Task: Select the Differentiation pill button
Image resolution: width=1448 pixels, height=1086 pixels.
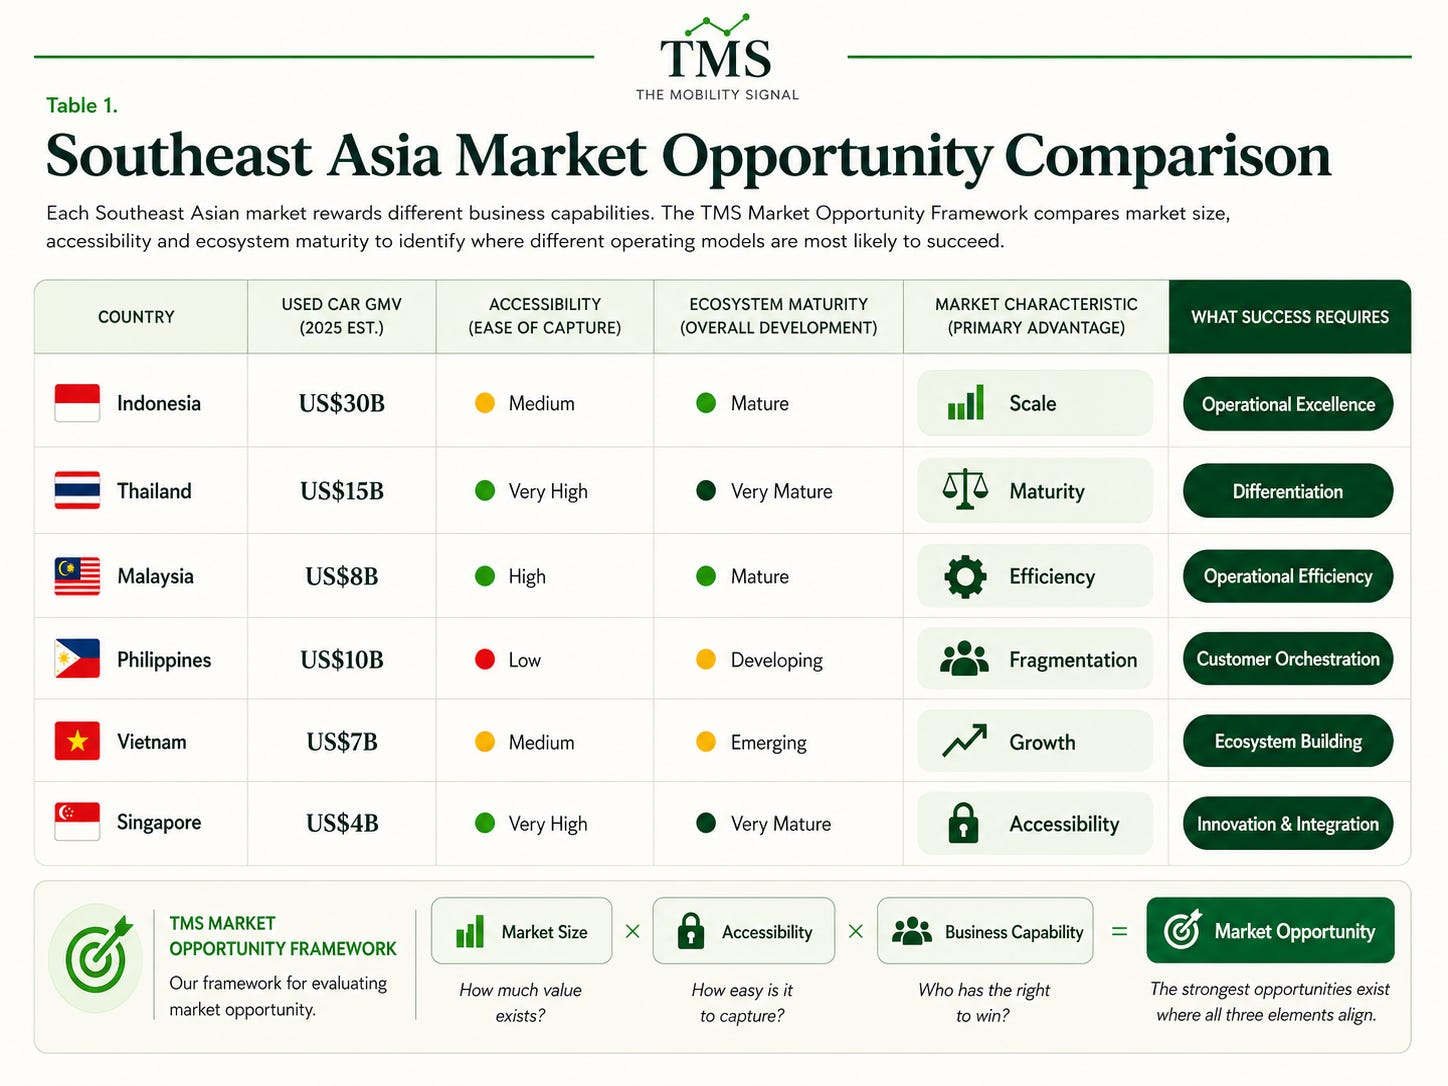Action: [x=1288, y=491]
